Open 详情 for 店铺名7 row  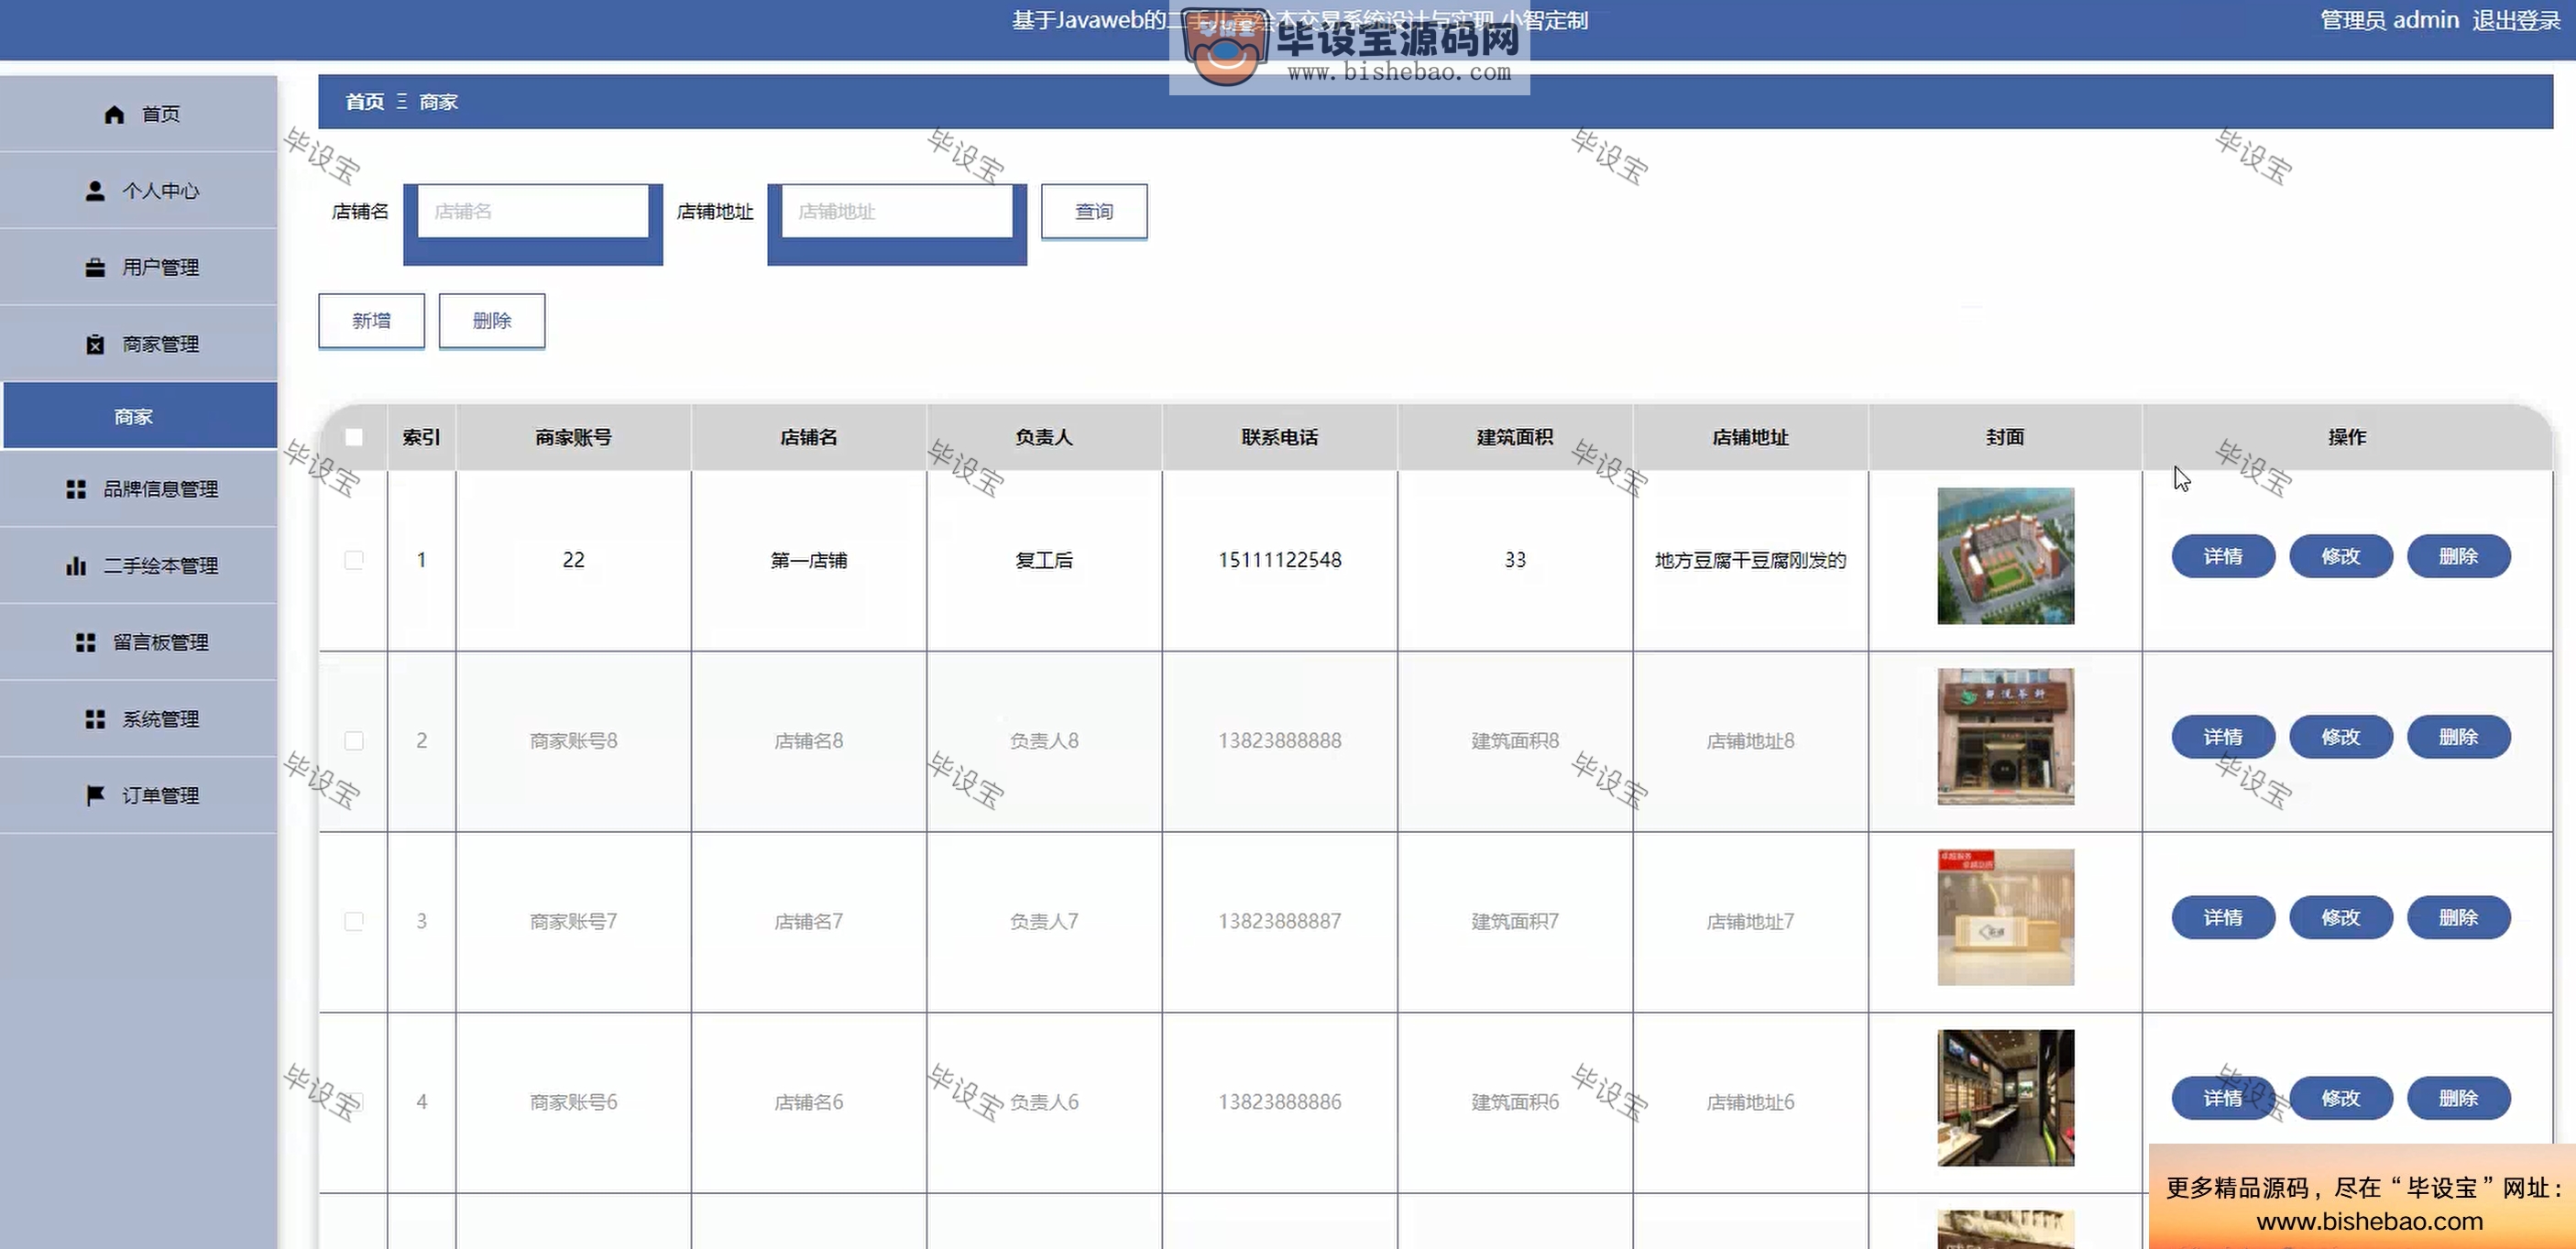point(2223,918)
